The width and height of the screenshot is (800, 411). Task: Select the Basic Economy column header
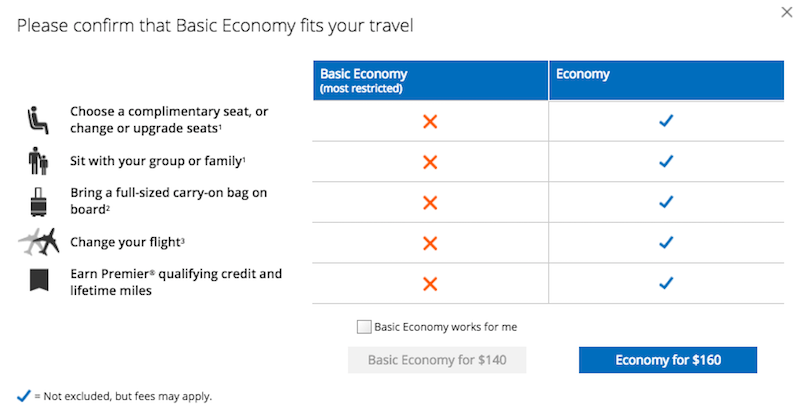click(x=430, y=81)
